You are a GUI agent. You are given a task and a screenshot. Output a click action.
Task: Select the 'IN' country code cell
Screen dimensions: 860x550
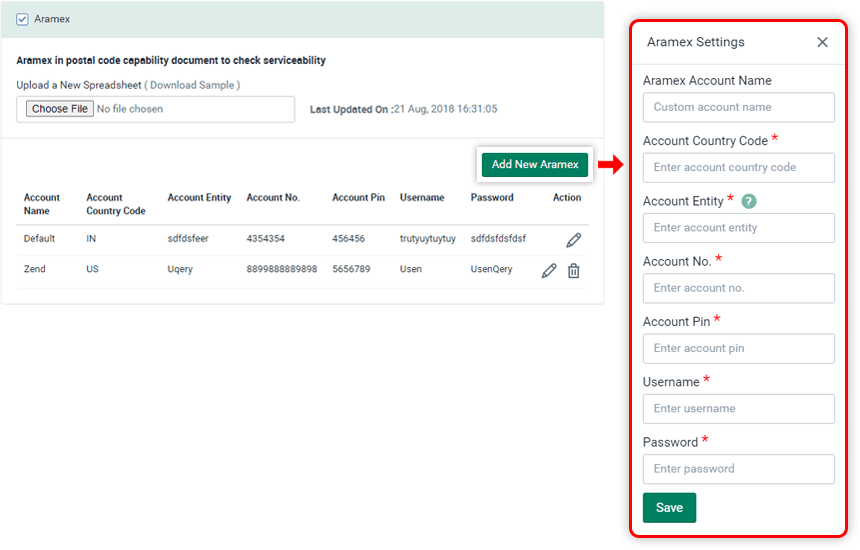[91, 239]
